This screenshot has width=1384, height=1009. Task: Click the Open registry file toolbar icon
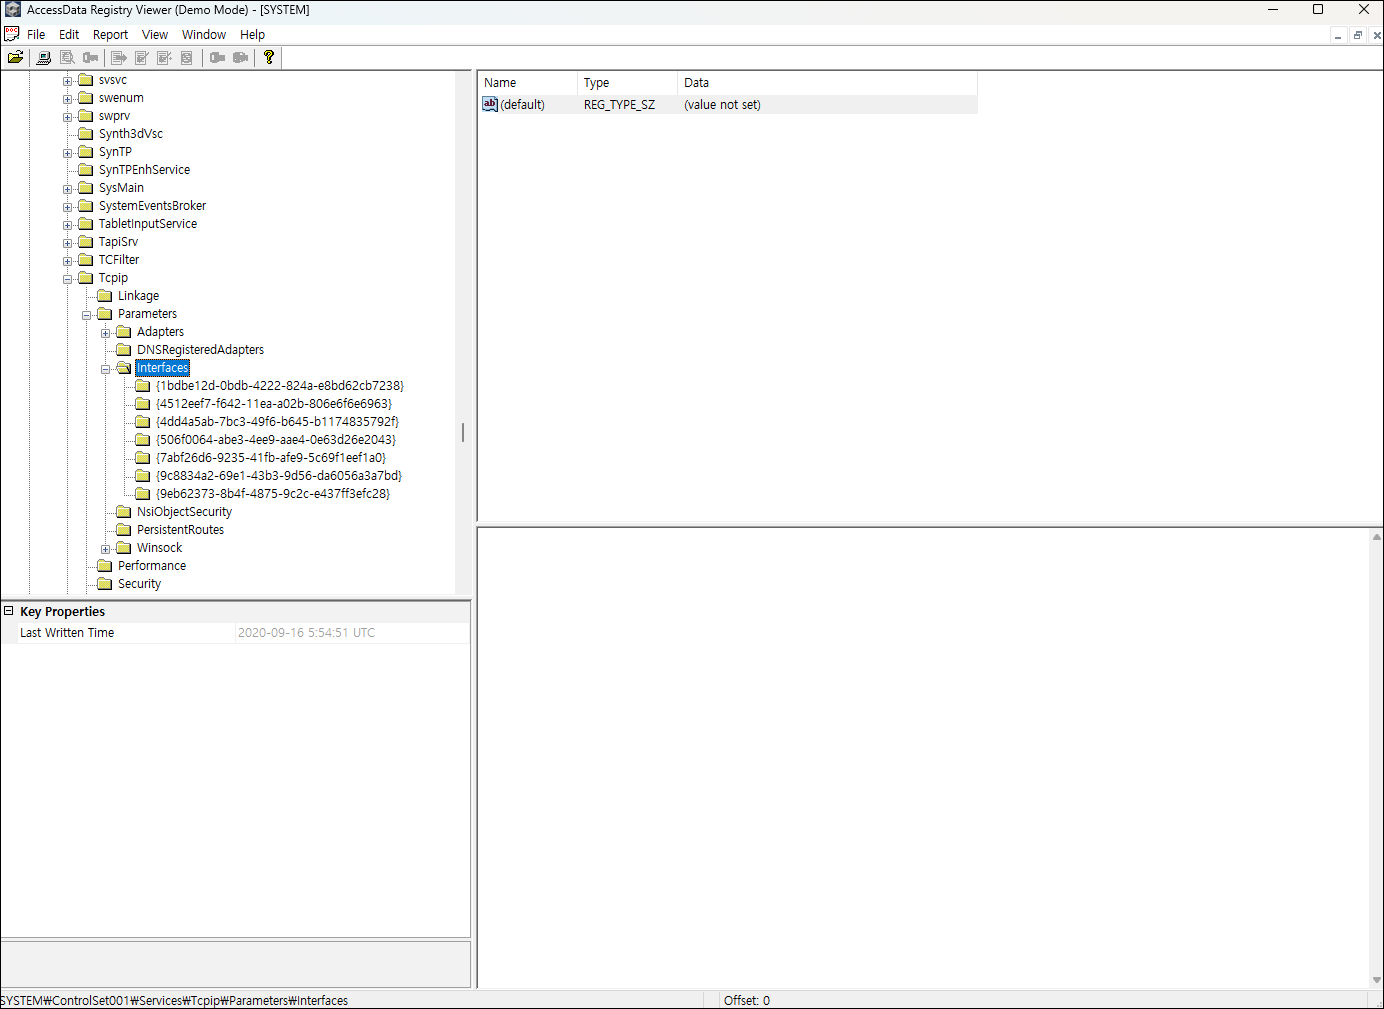pos(16,58)
